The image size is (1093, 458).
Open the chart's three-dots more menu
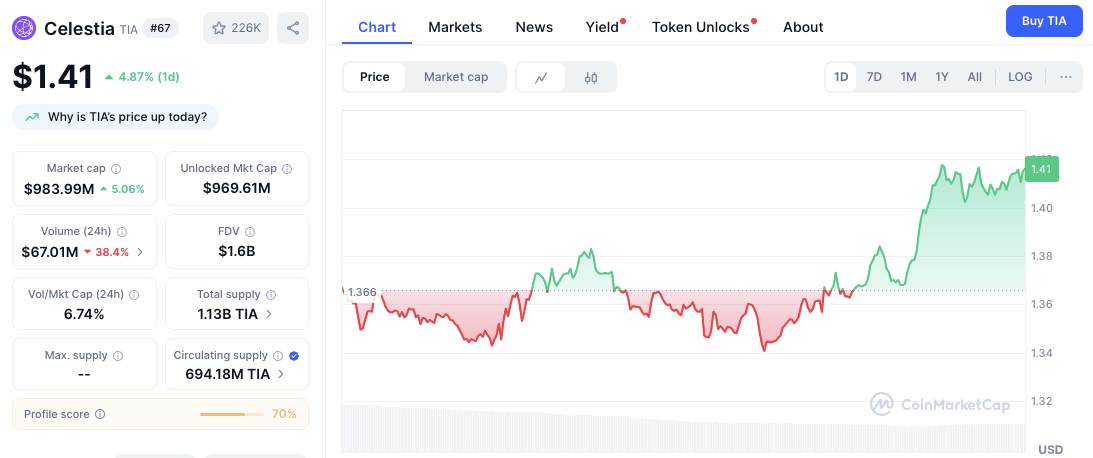click(x=1066, y=77)
